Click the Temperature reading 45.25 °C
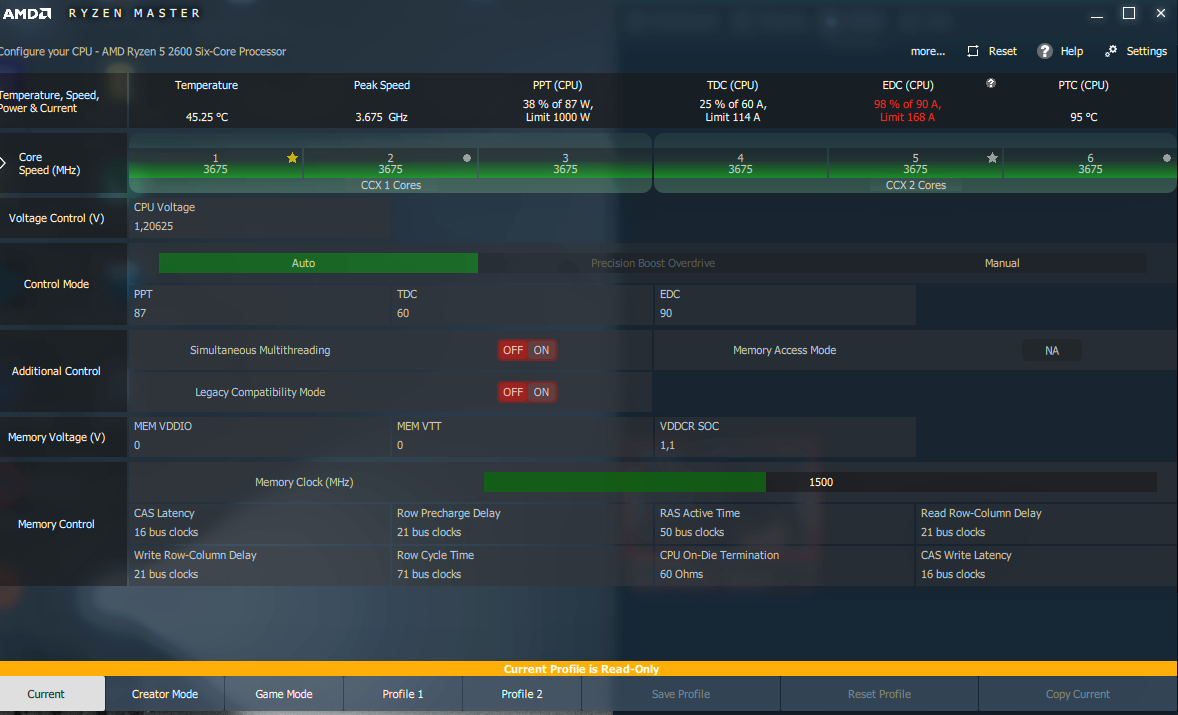Image resolution: width=1178 pixels, height=715 pixels. tap(207, 117)
